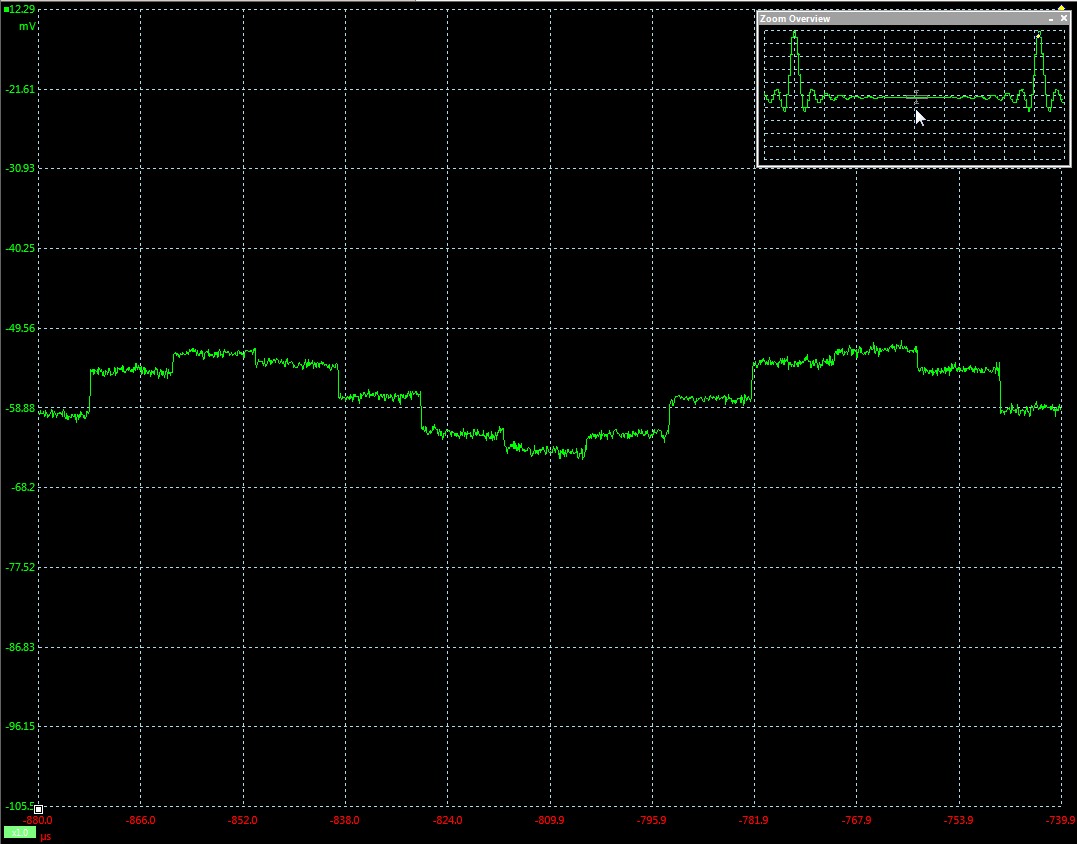Click the -40.25 voltage axis value
This screenshot has height=844, width=1077.
click(x=20, y=249)
